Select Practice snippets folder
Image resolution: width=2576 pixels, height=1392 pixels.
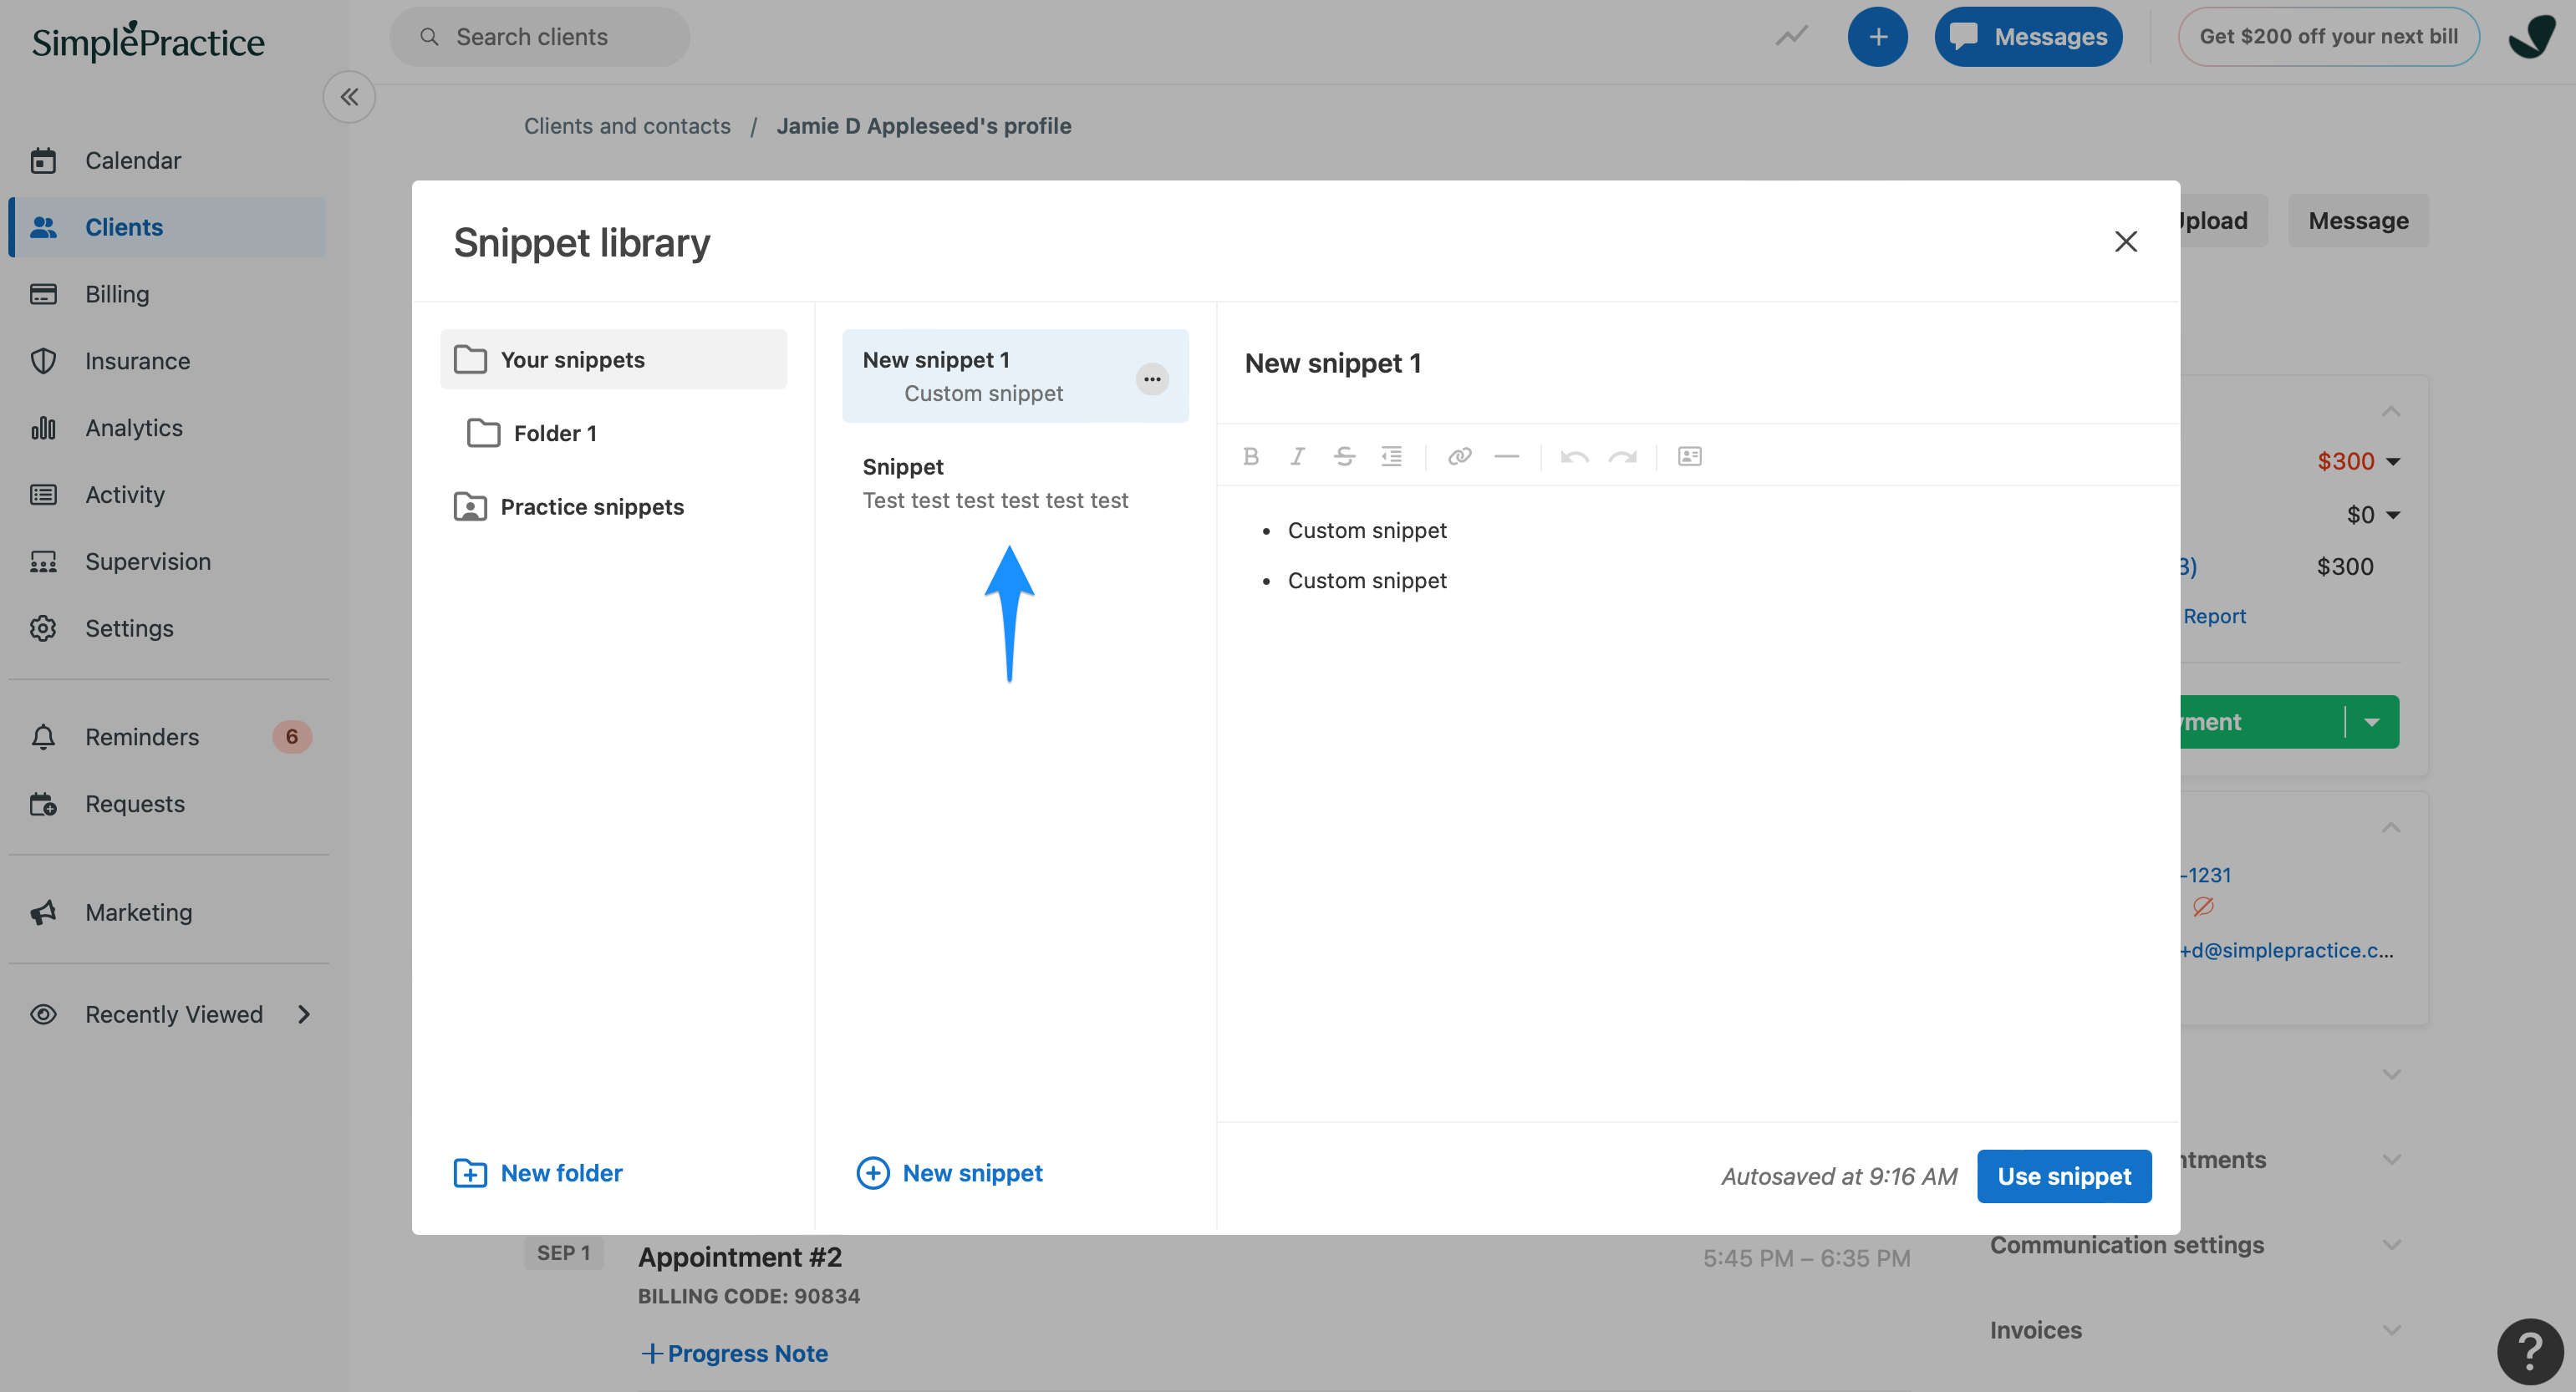click(x=613, y=507)
